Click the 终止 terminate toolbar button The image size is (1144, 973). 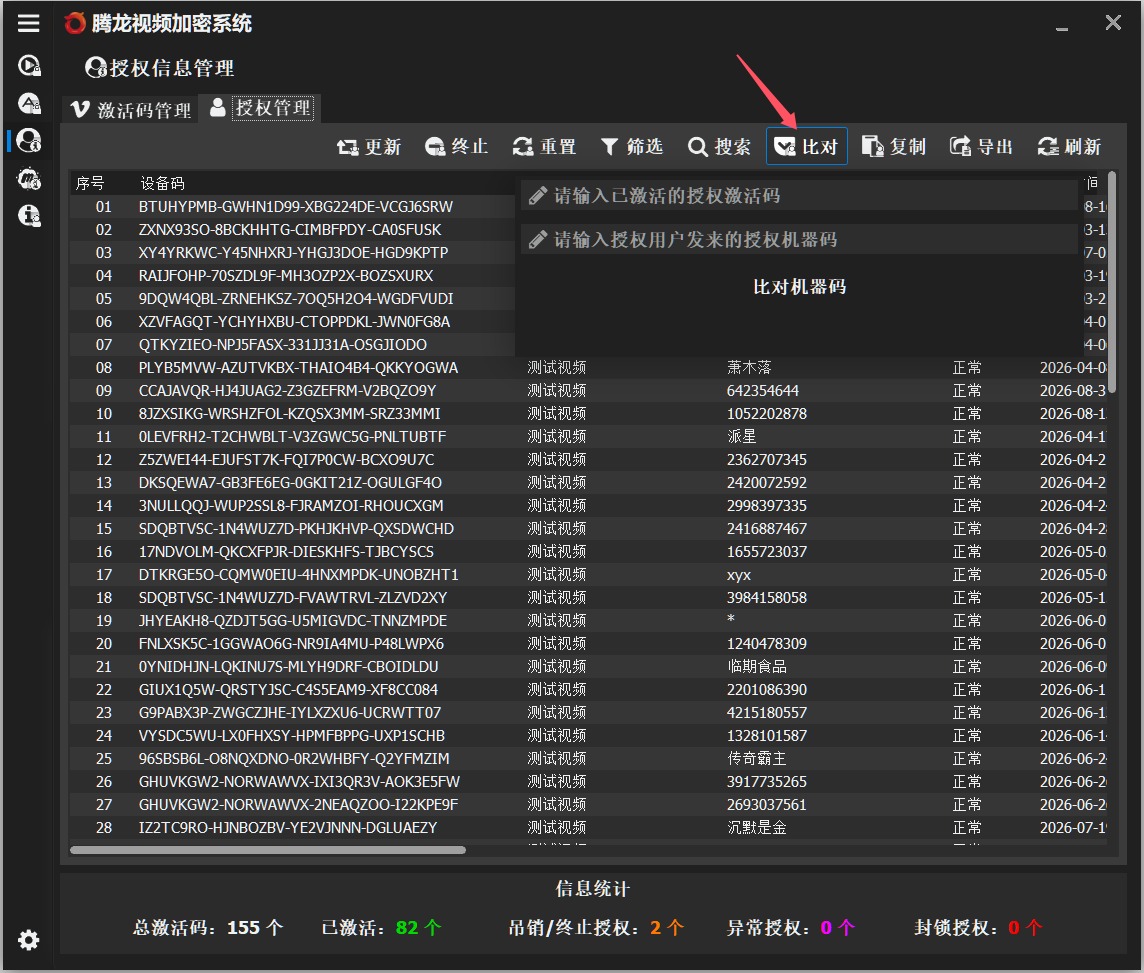(456, 147)
